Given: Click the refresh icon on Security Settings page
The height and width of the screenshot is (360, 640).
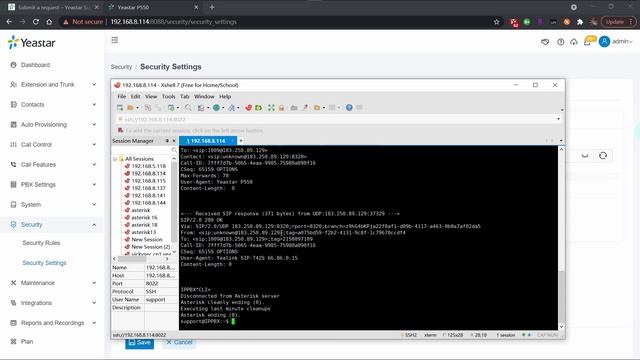Looking at the screenshot, I should pos(603,156).
